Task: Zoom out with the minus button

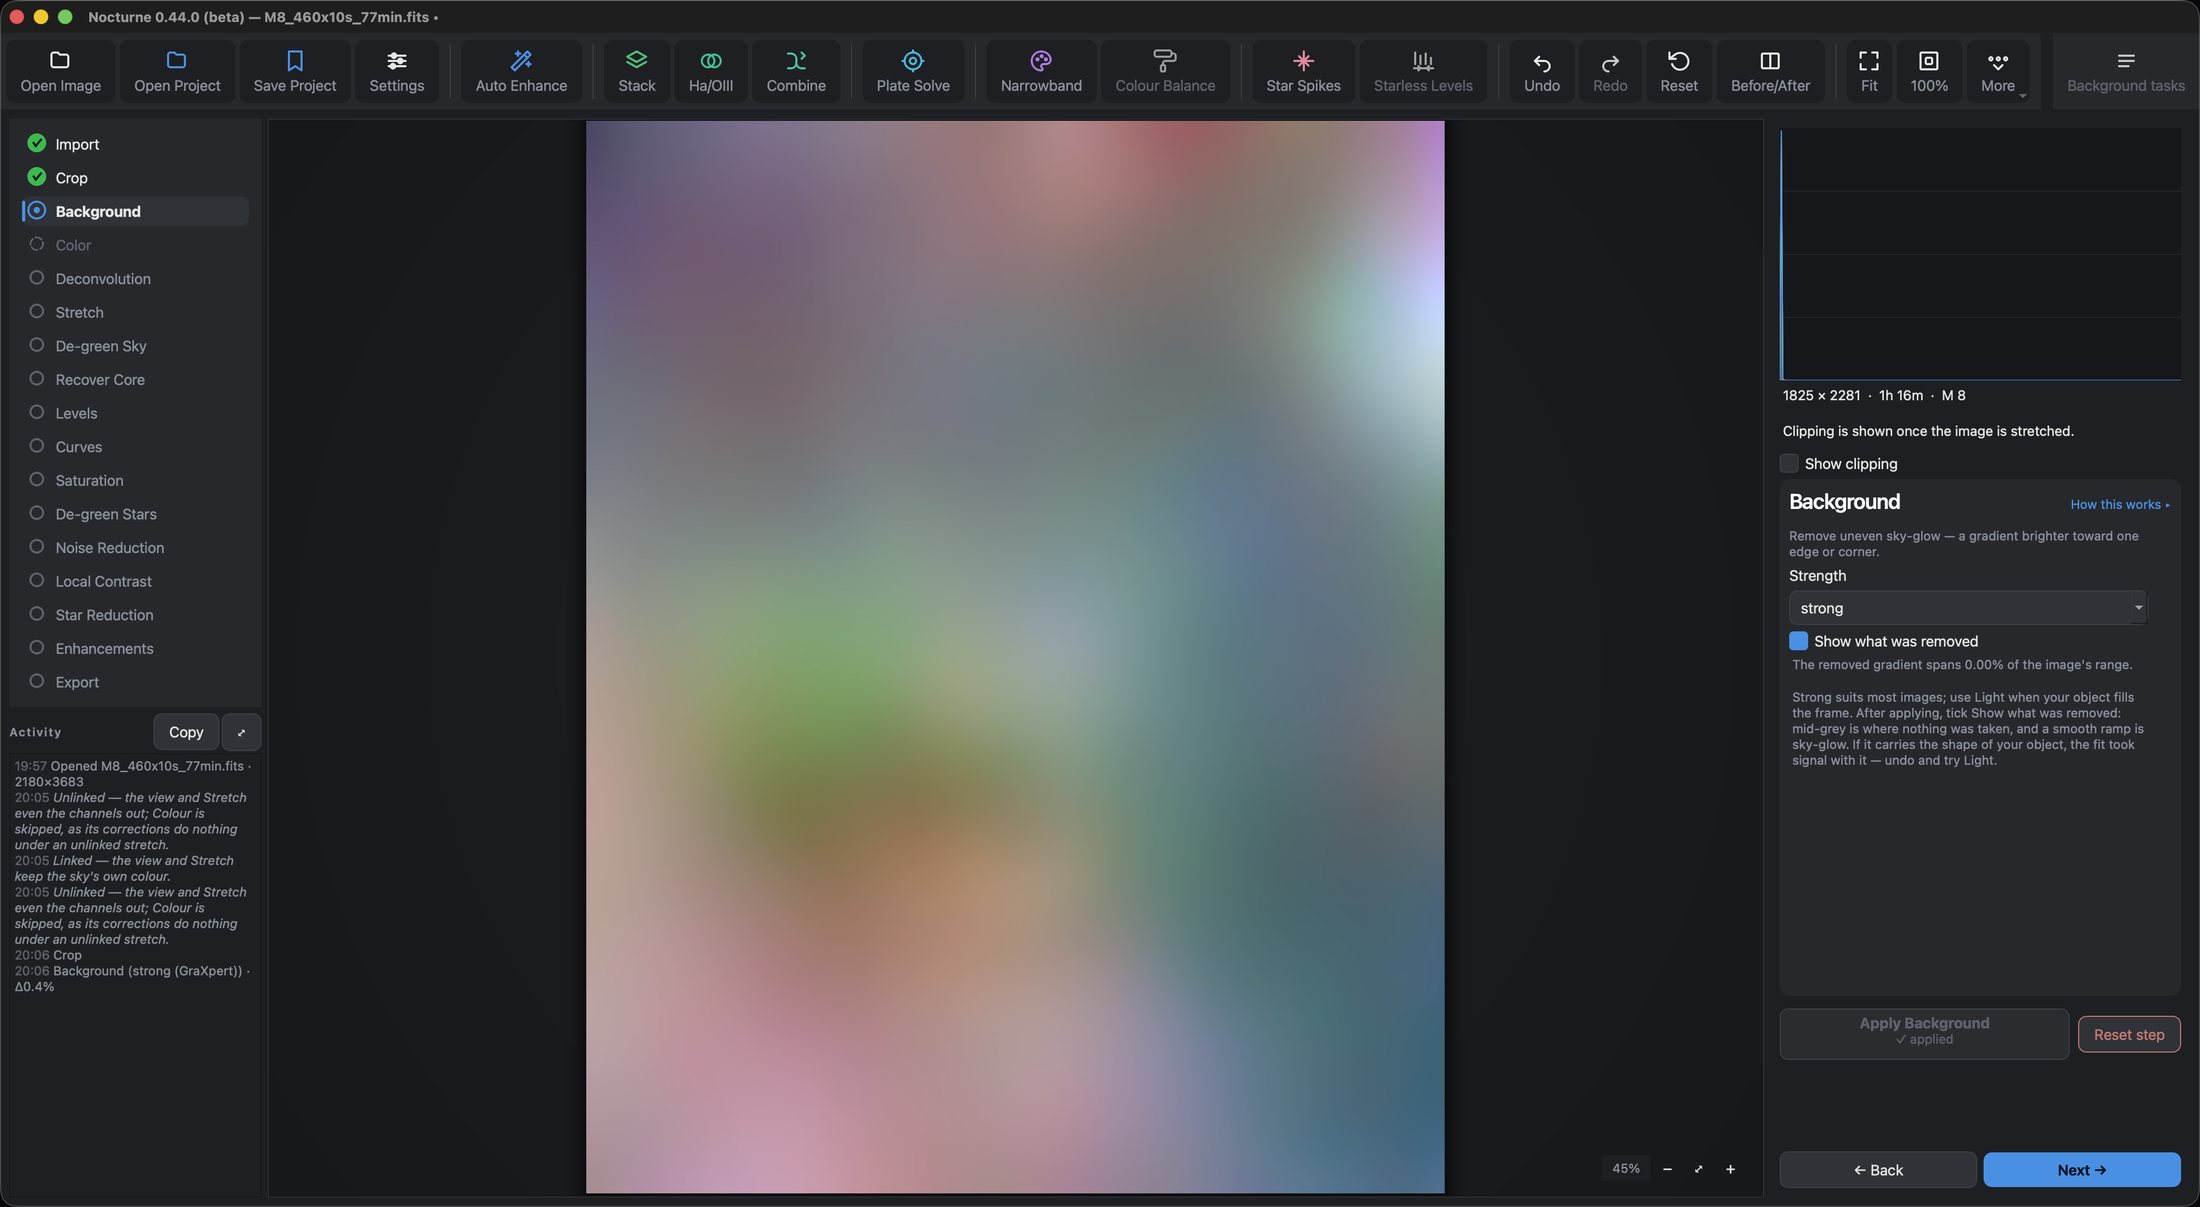Action: [1667, 1169]
